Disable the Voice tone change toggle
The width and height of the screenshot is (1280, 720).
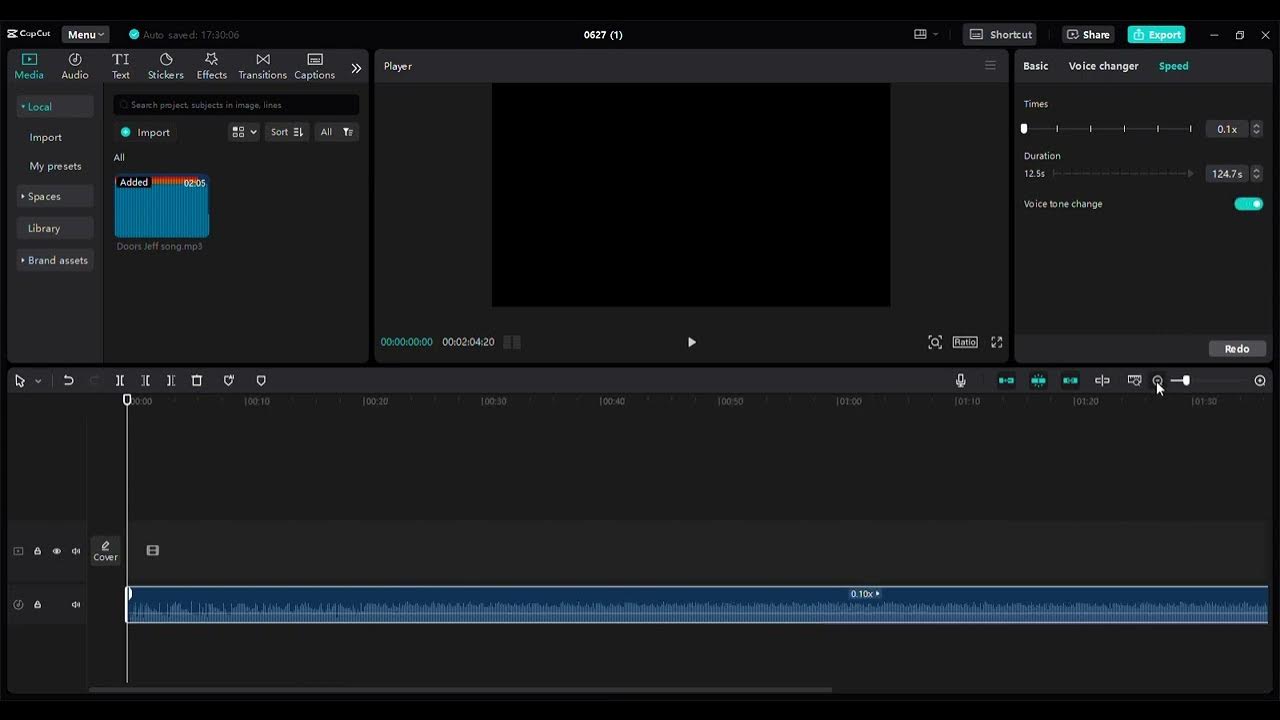1248,204
